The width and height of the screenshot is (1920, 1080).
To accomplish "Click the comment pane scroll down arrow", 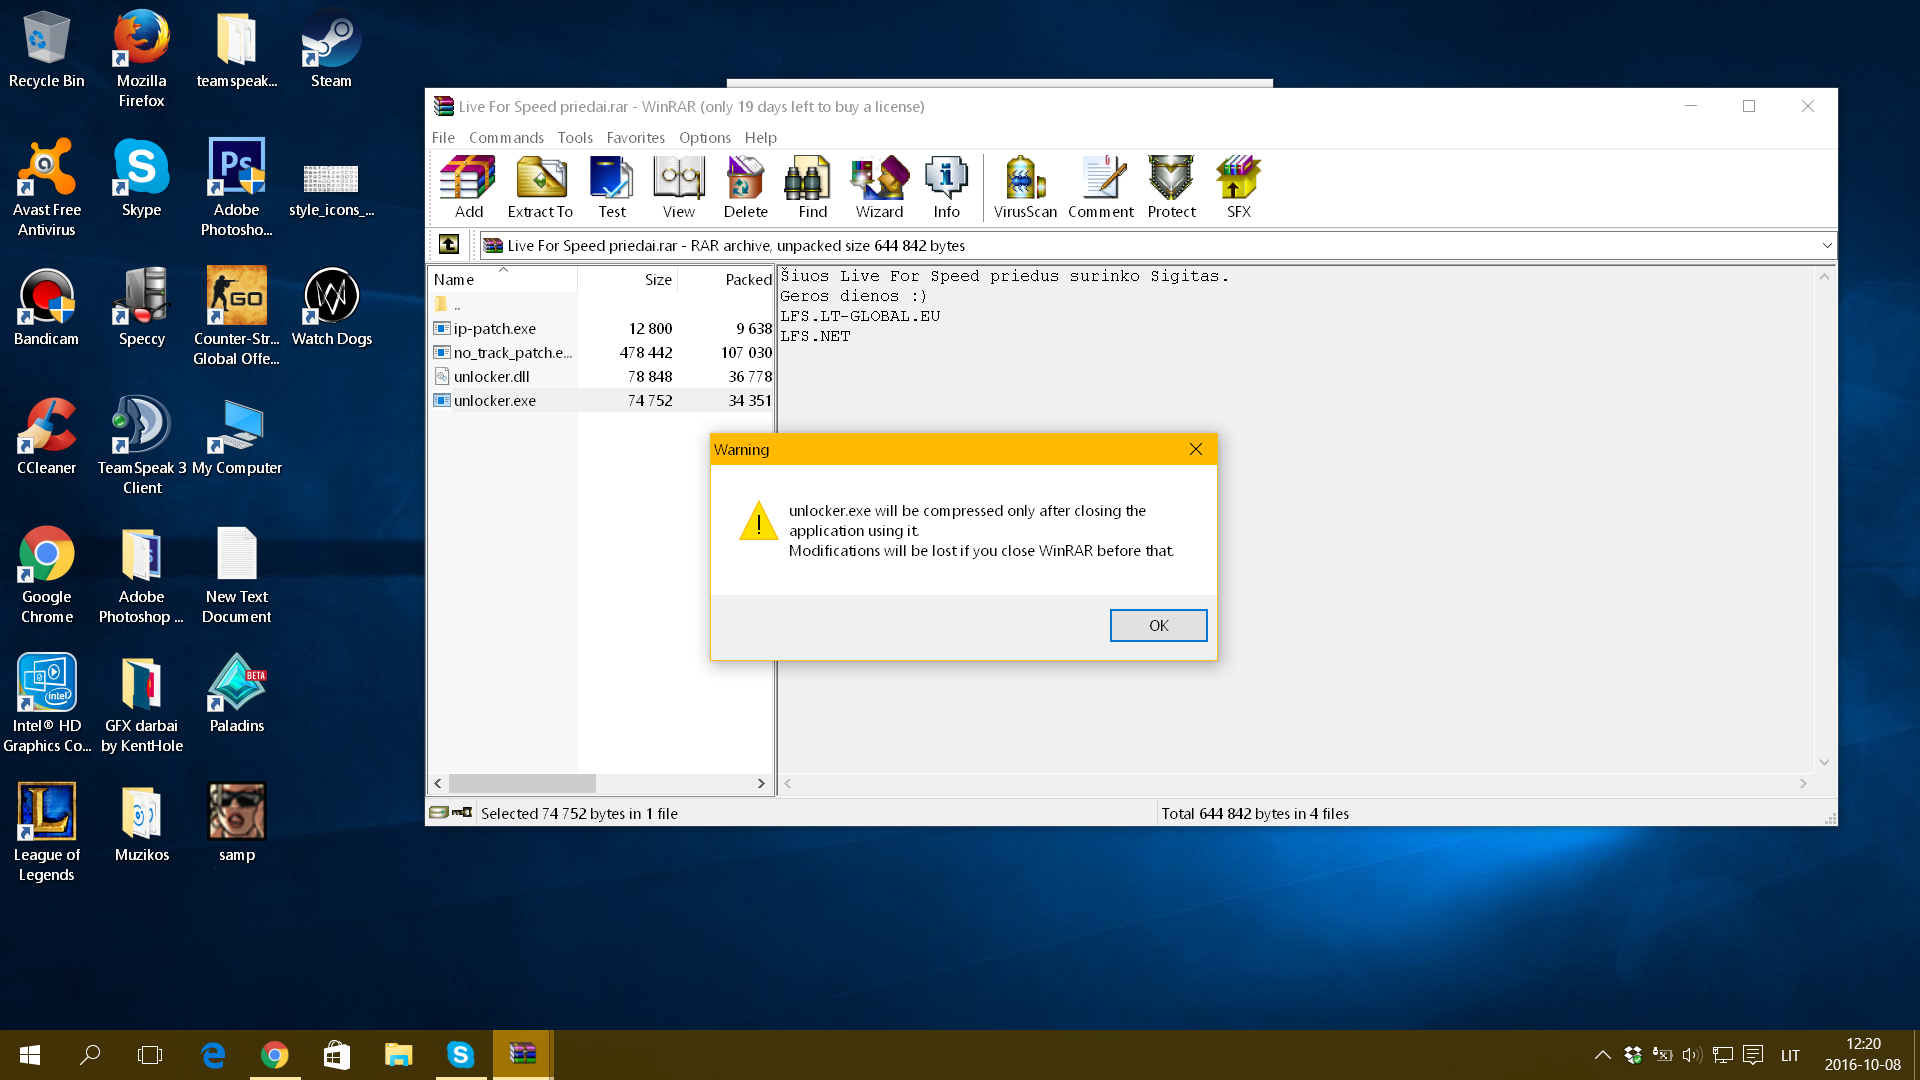I will click(1824, 762).
